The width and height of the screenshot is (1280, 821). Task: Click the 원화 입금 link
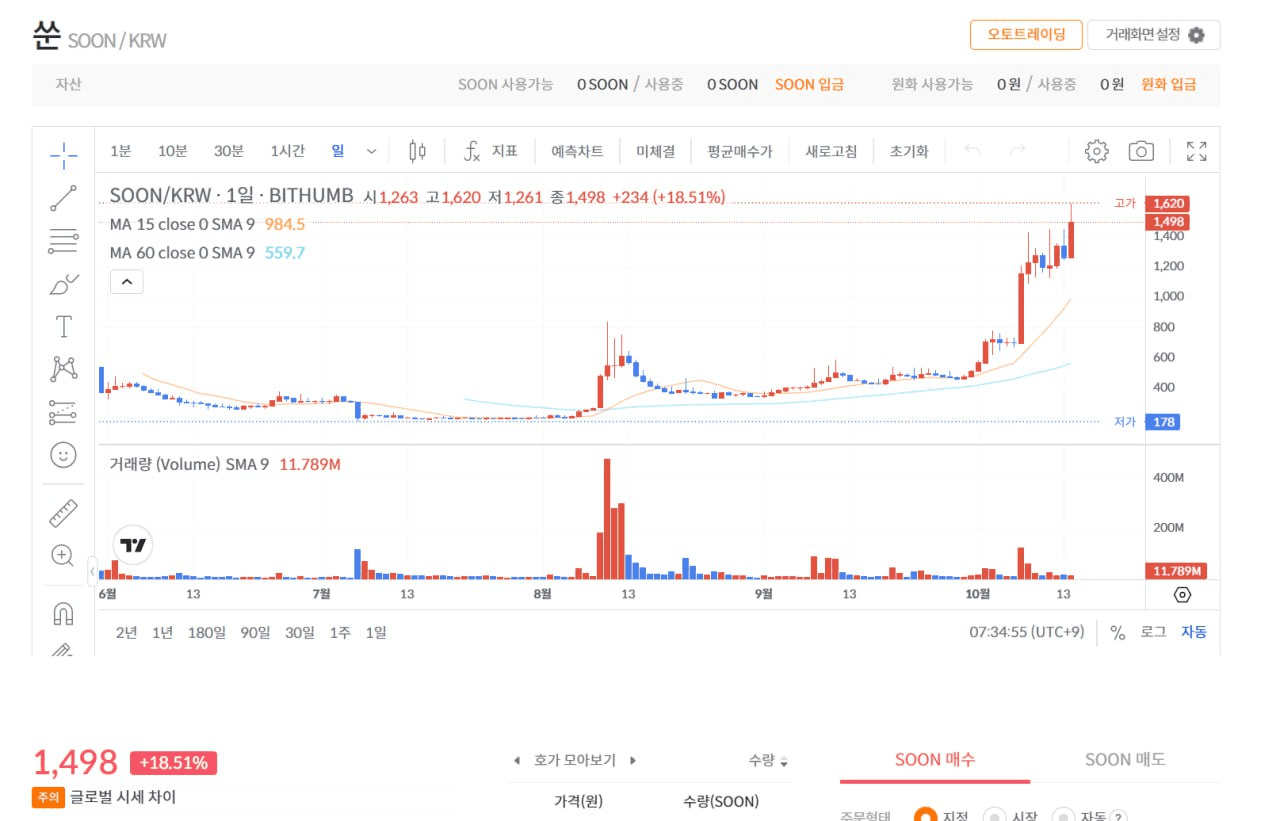pos(1168,85)
